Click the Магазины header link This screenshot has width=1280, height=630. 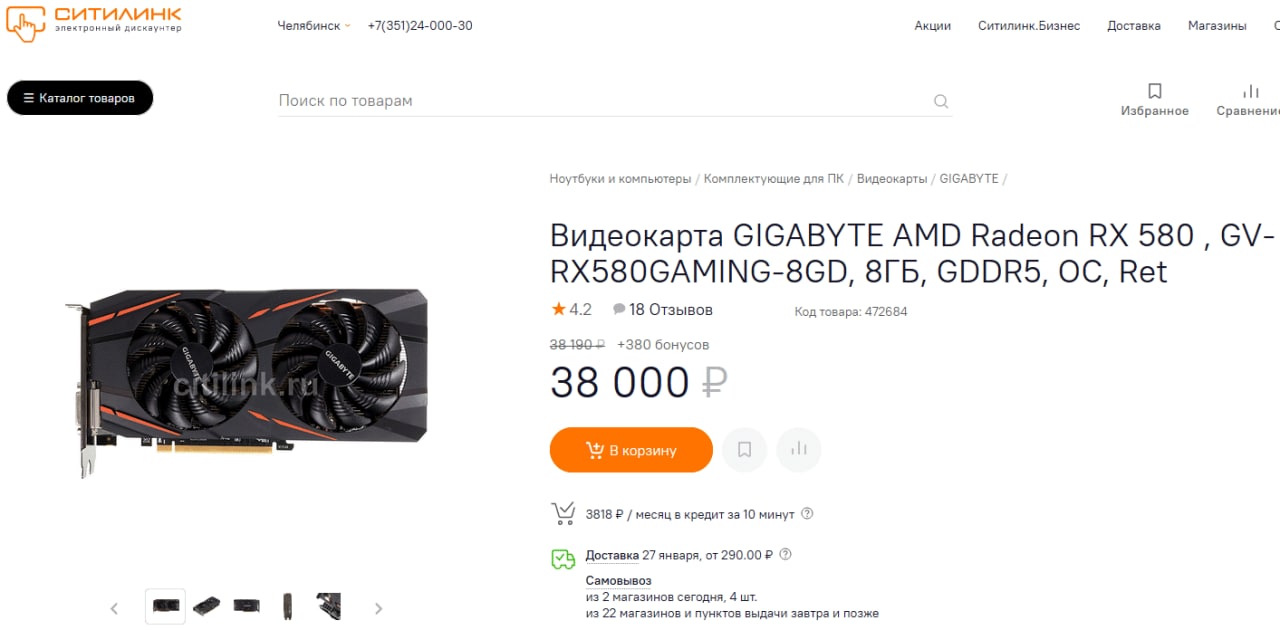pyautogui.click(x=1217, y=25)
